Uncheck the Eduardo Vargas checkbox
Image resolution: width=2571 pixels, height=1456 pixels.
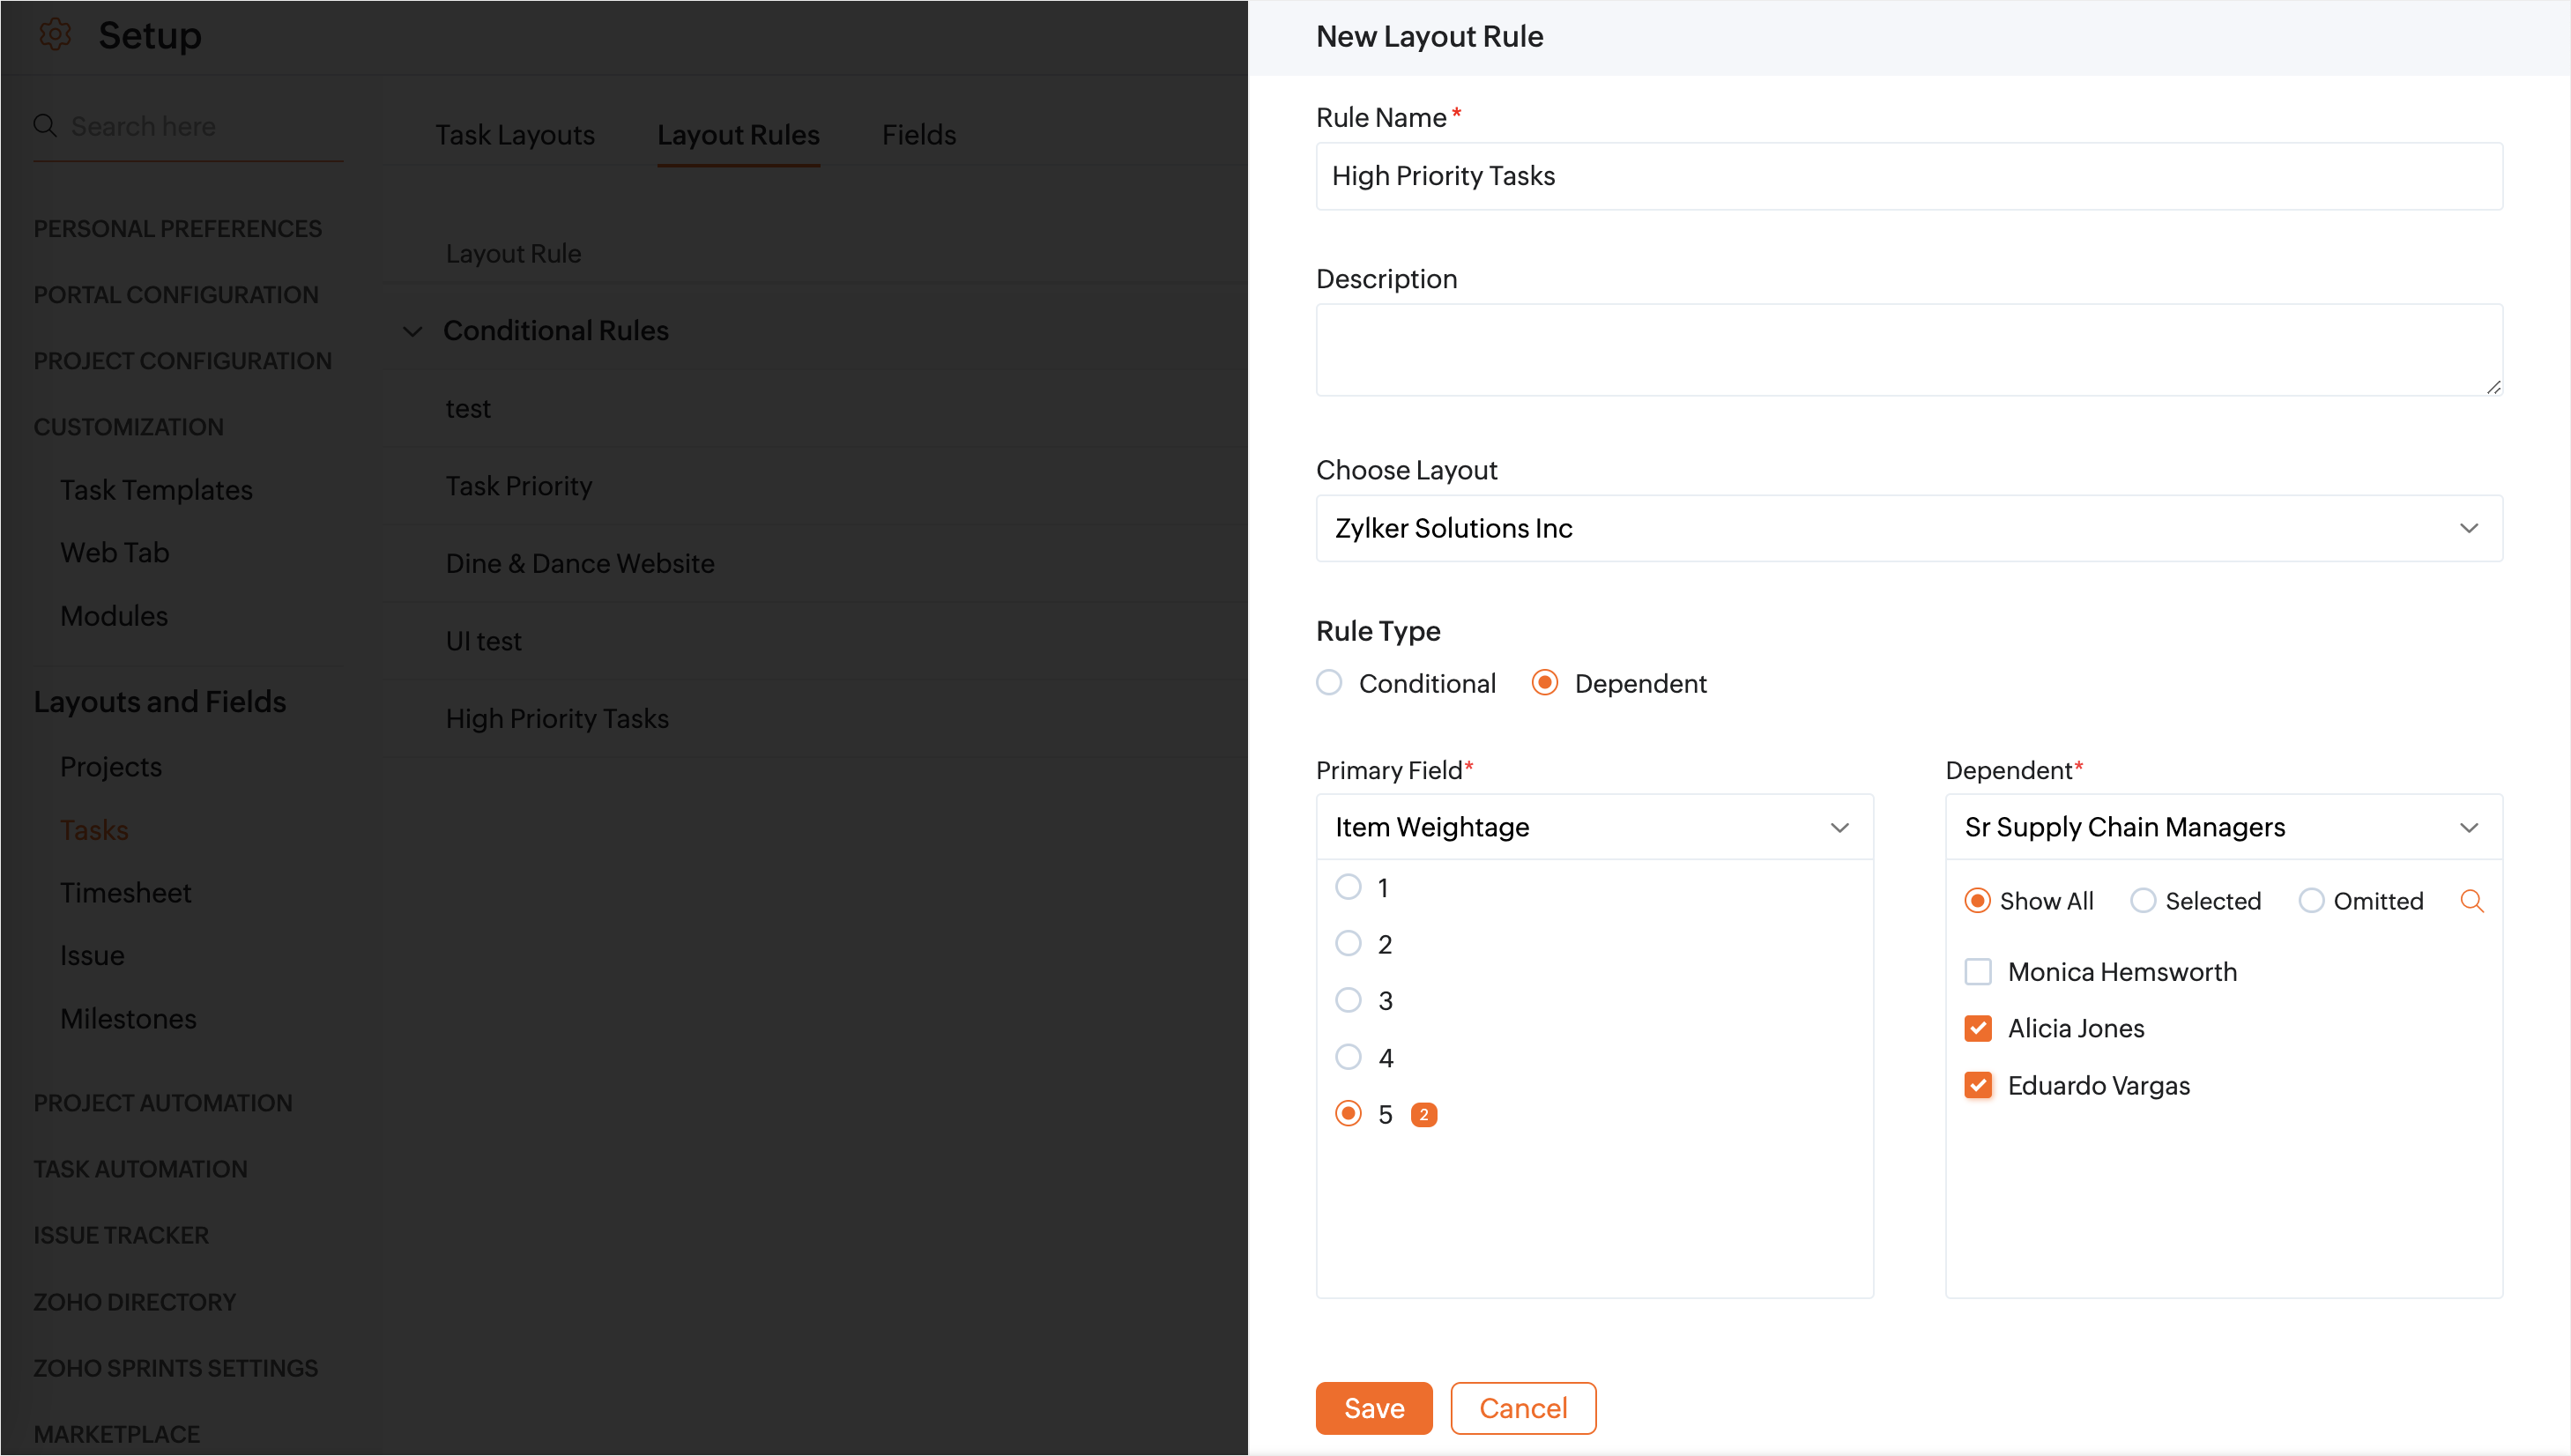[x=1977, y=1086]
